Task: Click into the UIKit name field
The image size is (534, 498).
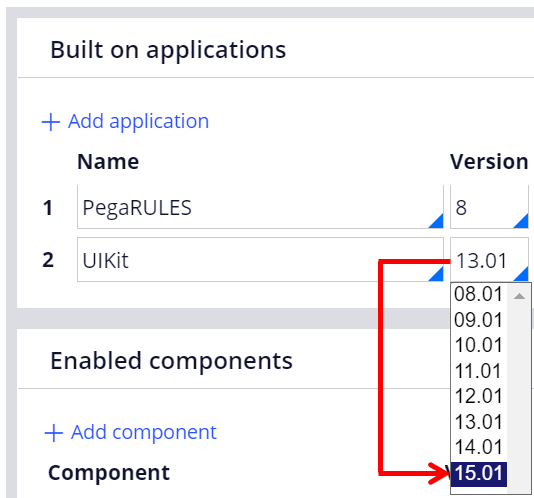Action: coord(260,260)
